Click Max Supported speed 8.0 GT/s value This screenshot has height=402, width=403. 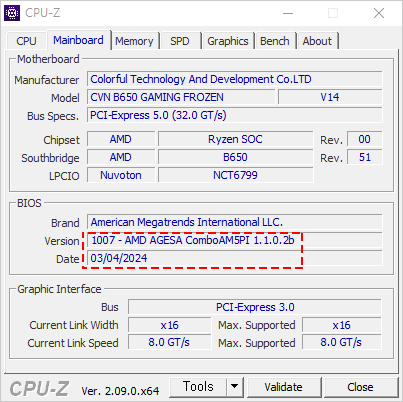342,343
